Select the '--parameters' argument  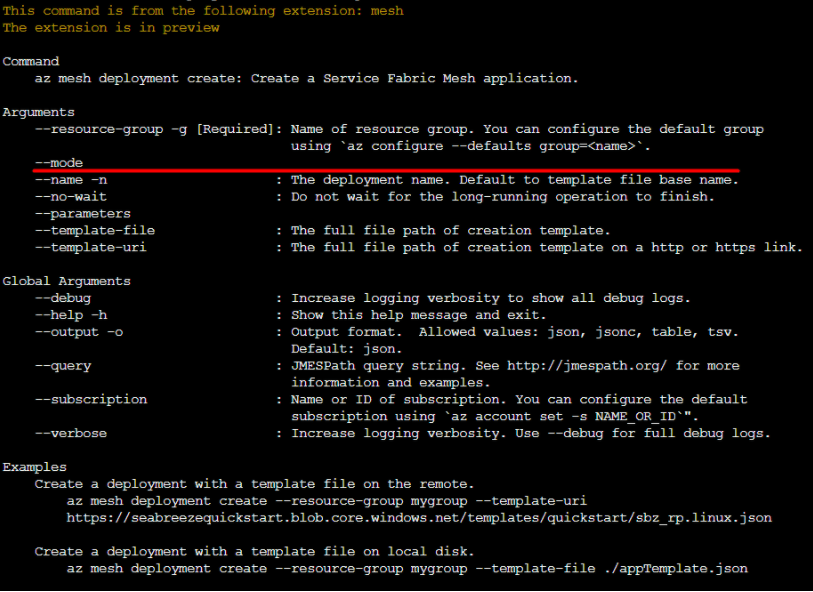point(82,214)
